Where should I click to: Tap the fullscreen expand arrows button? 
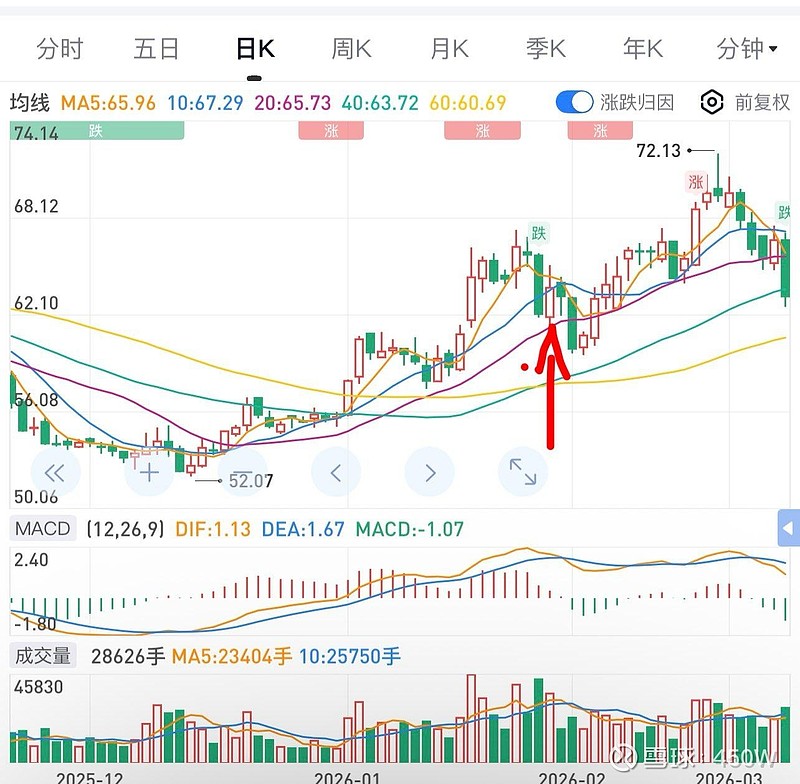tap(522, 472)
